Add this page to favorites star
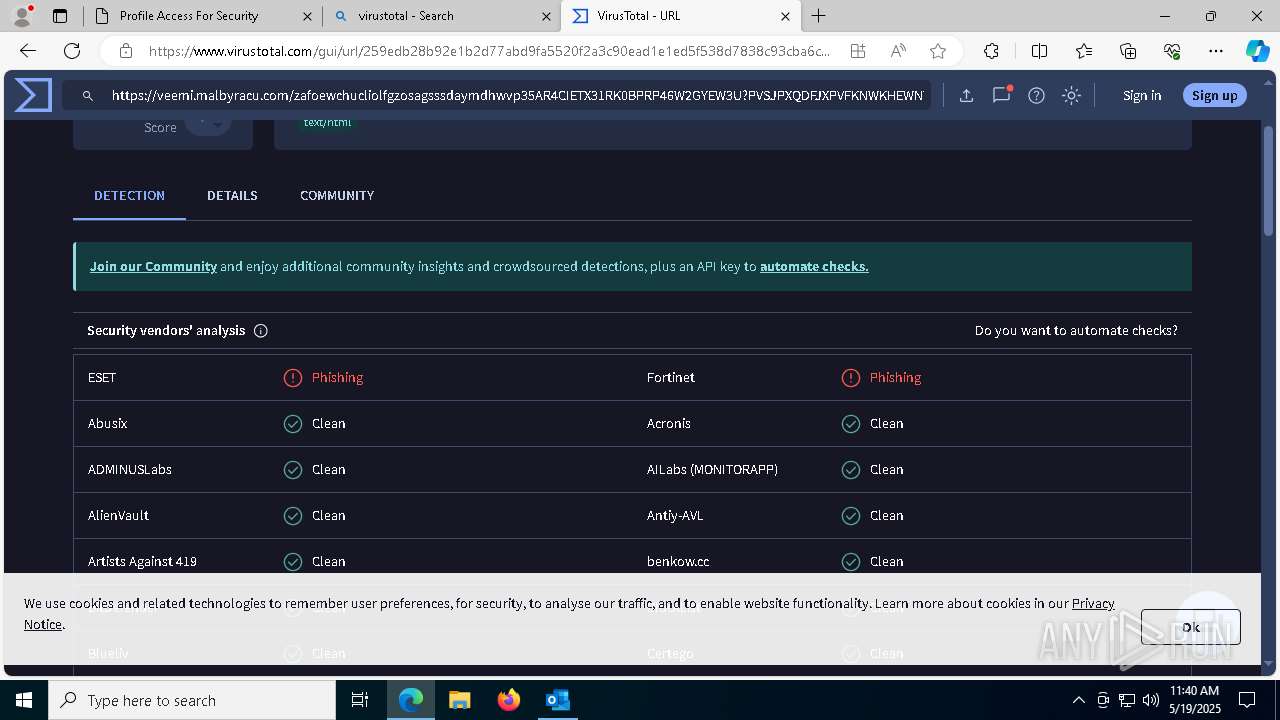 937,51
